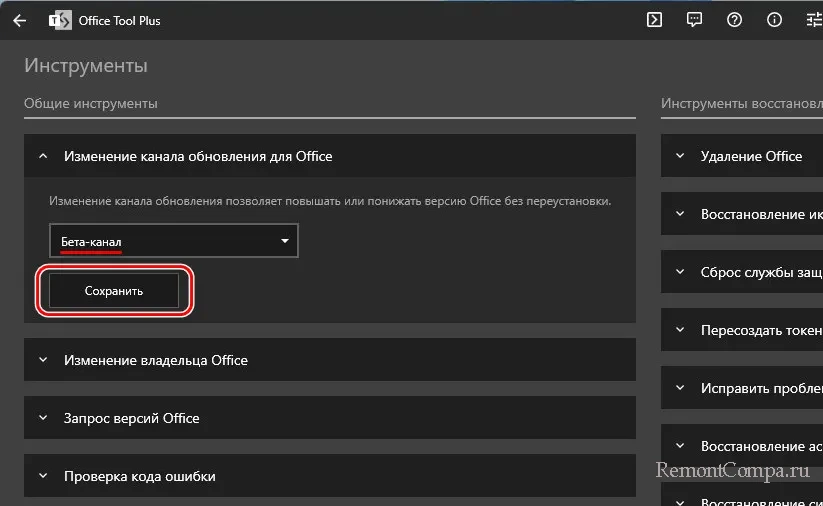The height and width of the screenshot is (506, 823).
Task: Click the dropdown arrow on channel selector
Action: pyautogui.click(x=284, y=241)
